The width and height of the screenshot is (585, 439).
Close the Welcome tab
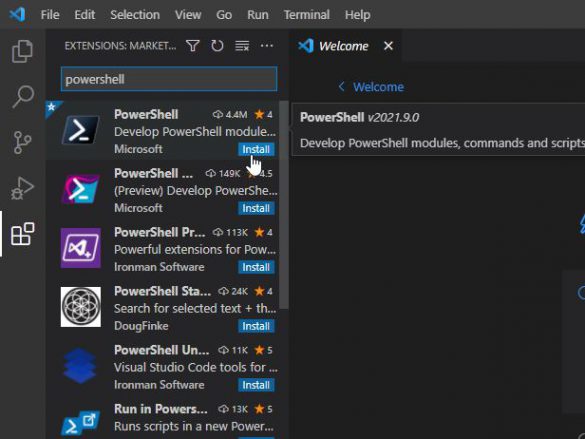388,46
